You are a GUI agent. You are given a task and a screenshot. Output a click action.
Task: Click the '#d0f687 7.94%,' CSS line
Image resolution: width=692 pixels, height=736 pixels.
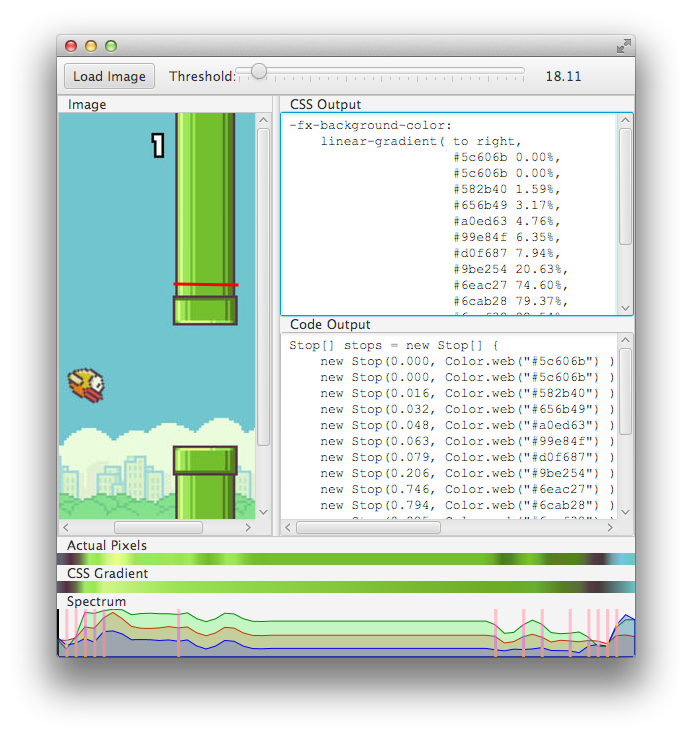click(507, 253)
